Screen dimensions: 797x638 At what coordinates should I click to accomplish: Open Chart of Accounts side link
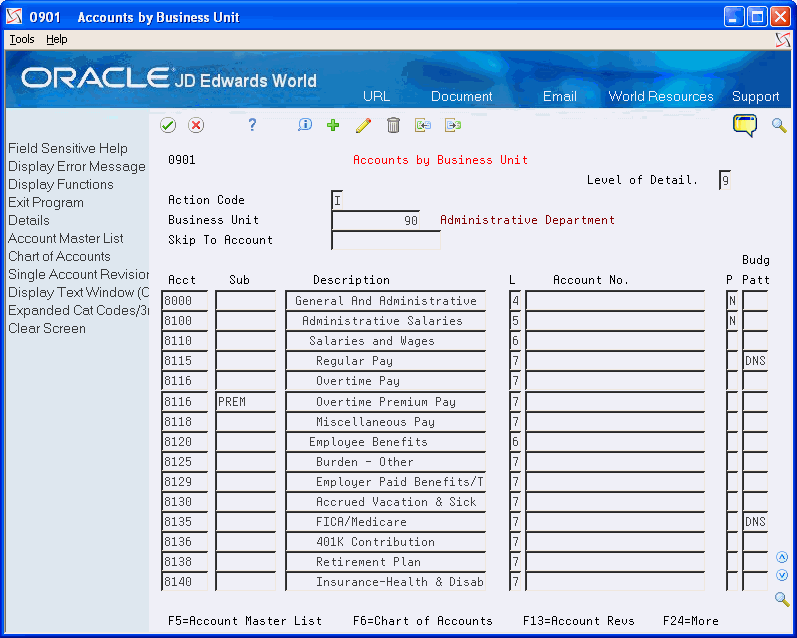[x=59, y=256]
